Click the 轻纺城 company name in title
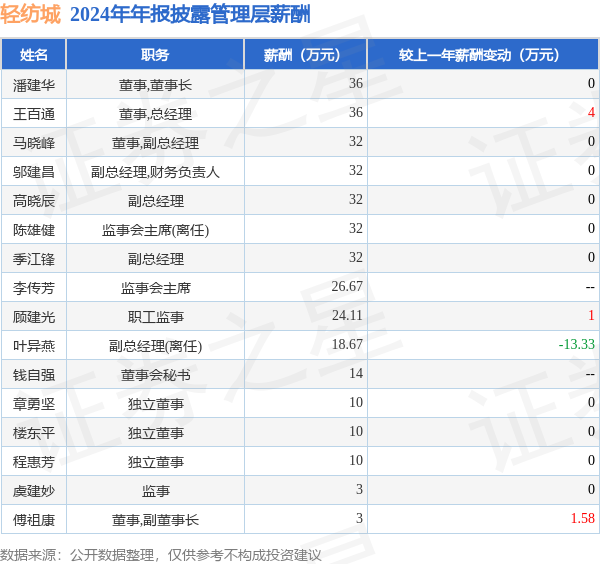 click(31, 15)
